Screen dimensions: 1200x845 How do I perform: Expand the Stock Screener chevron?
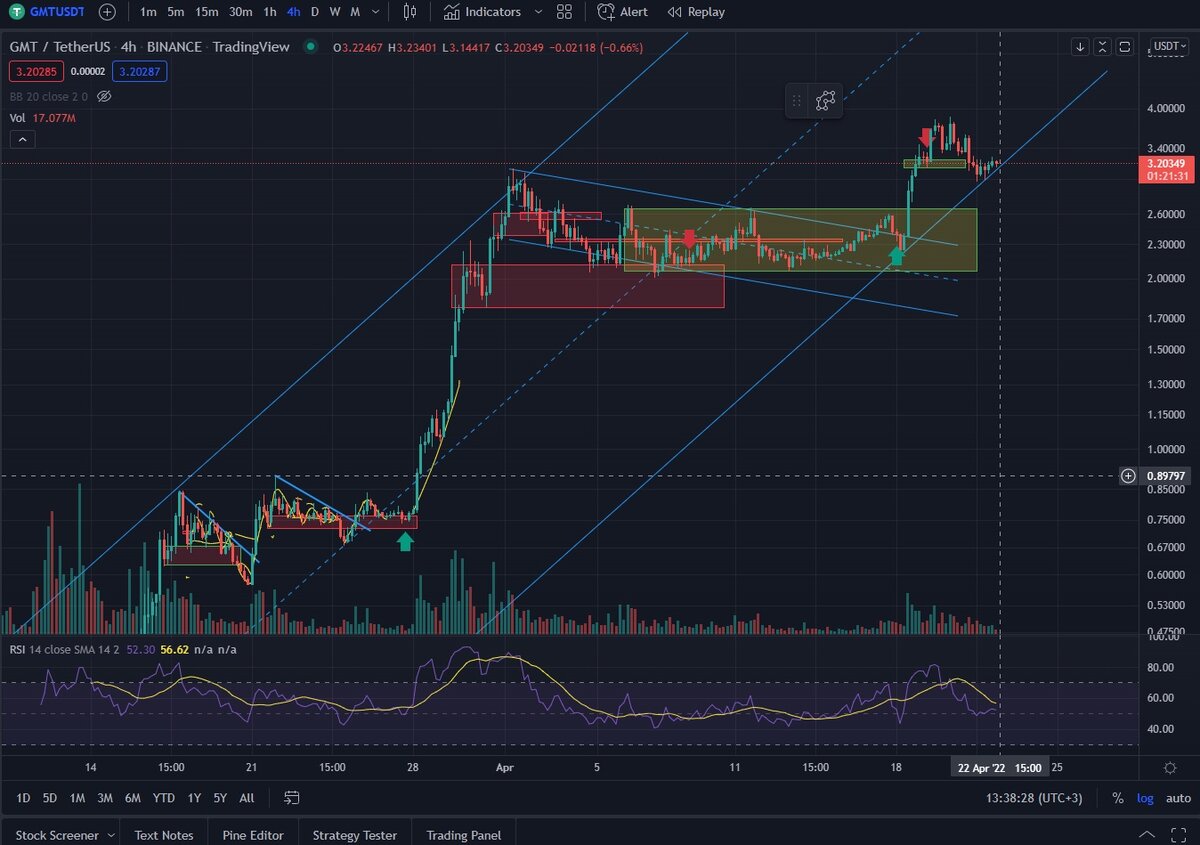[110, 835]
